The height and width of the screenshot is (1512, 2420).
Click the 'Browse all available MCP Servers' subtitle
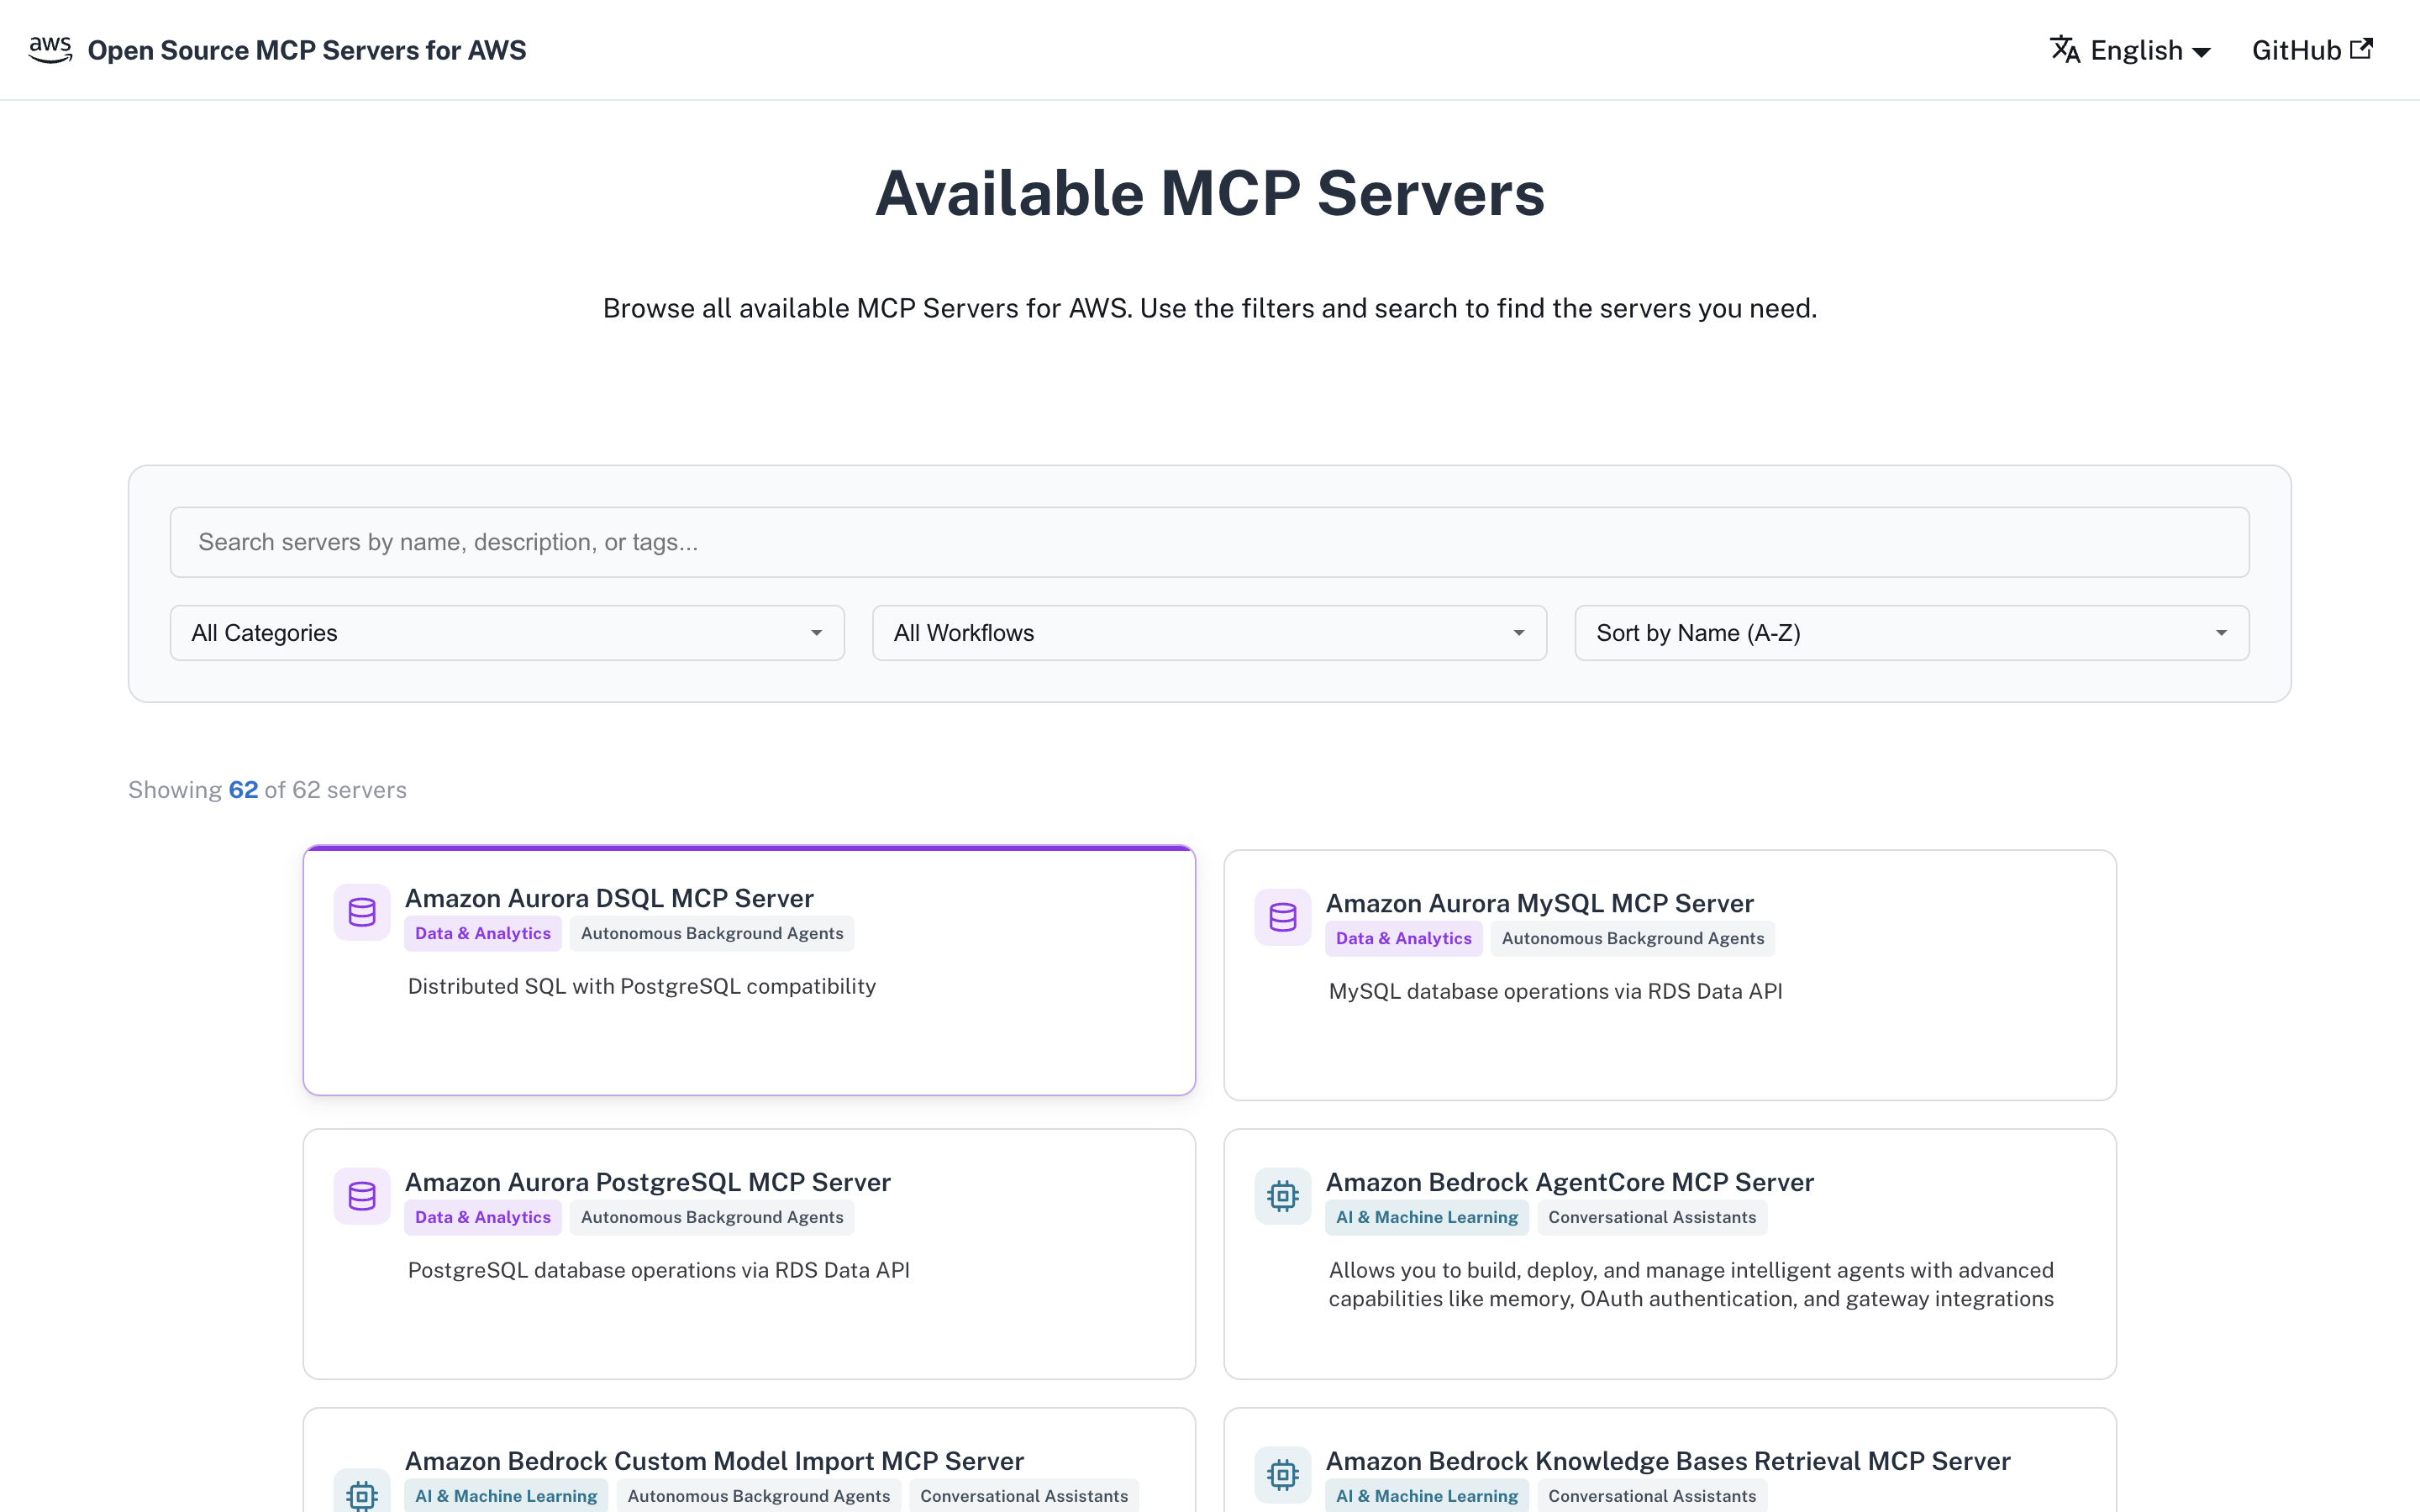pos(1210,308)
